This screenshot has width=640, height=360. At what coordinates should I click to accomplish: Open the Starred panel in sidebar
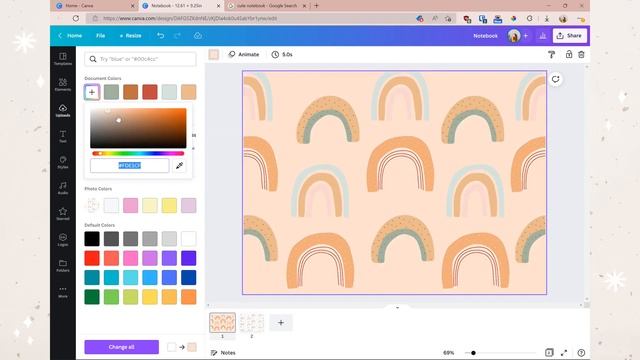click(x=62, y=214)
